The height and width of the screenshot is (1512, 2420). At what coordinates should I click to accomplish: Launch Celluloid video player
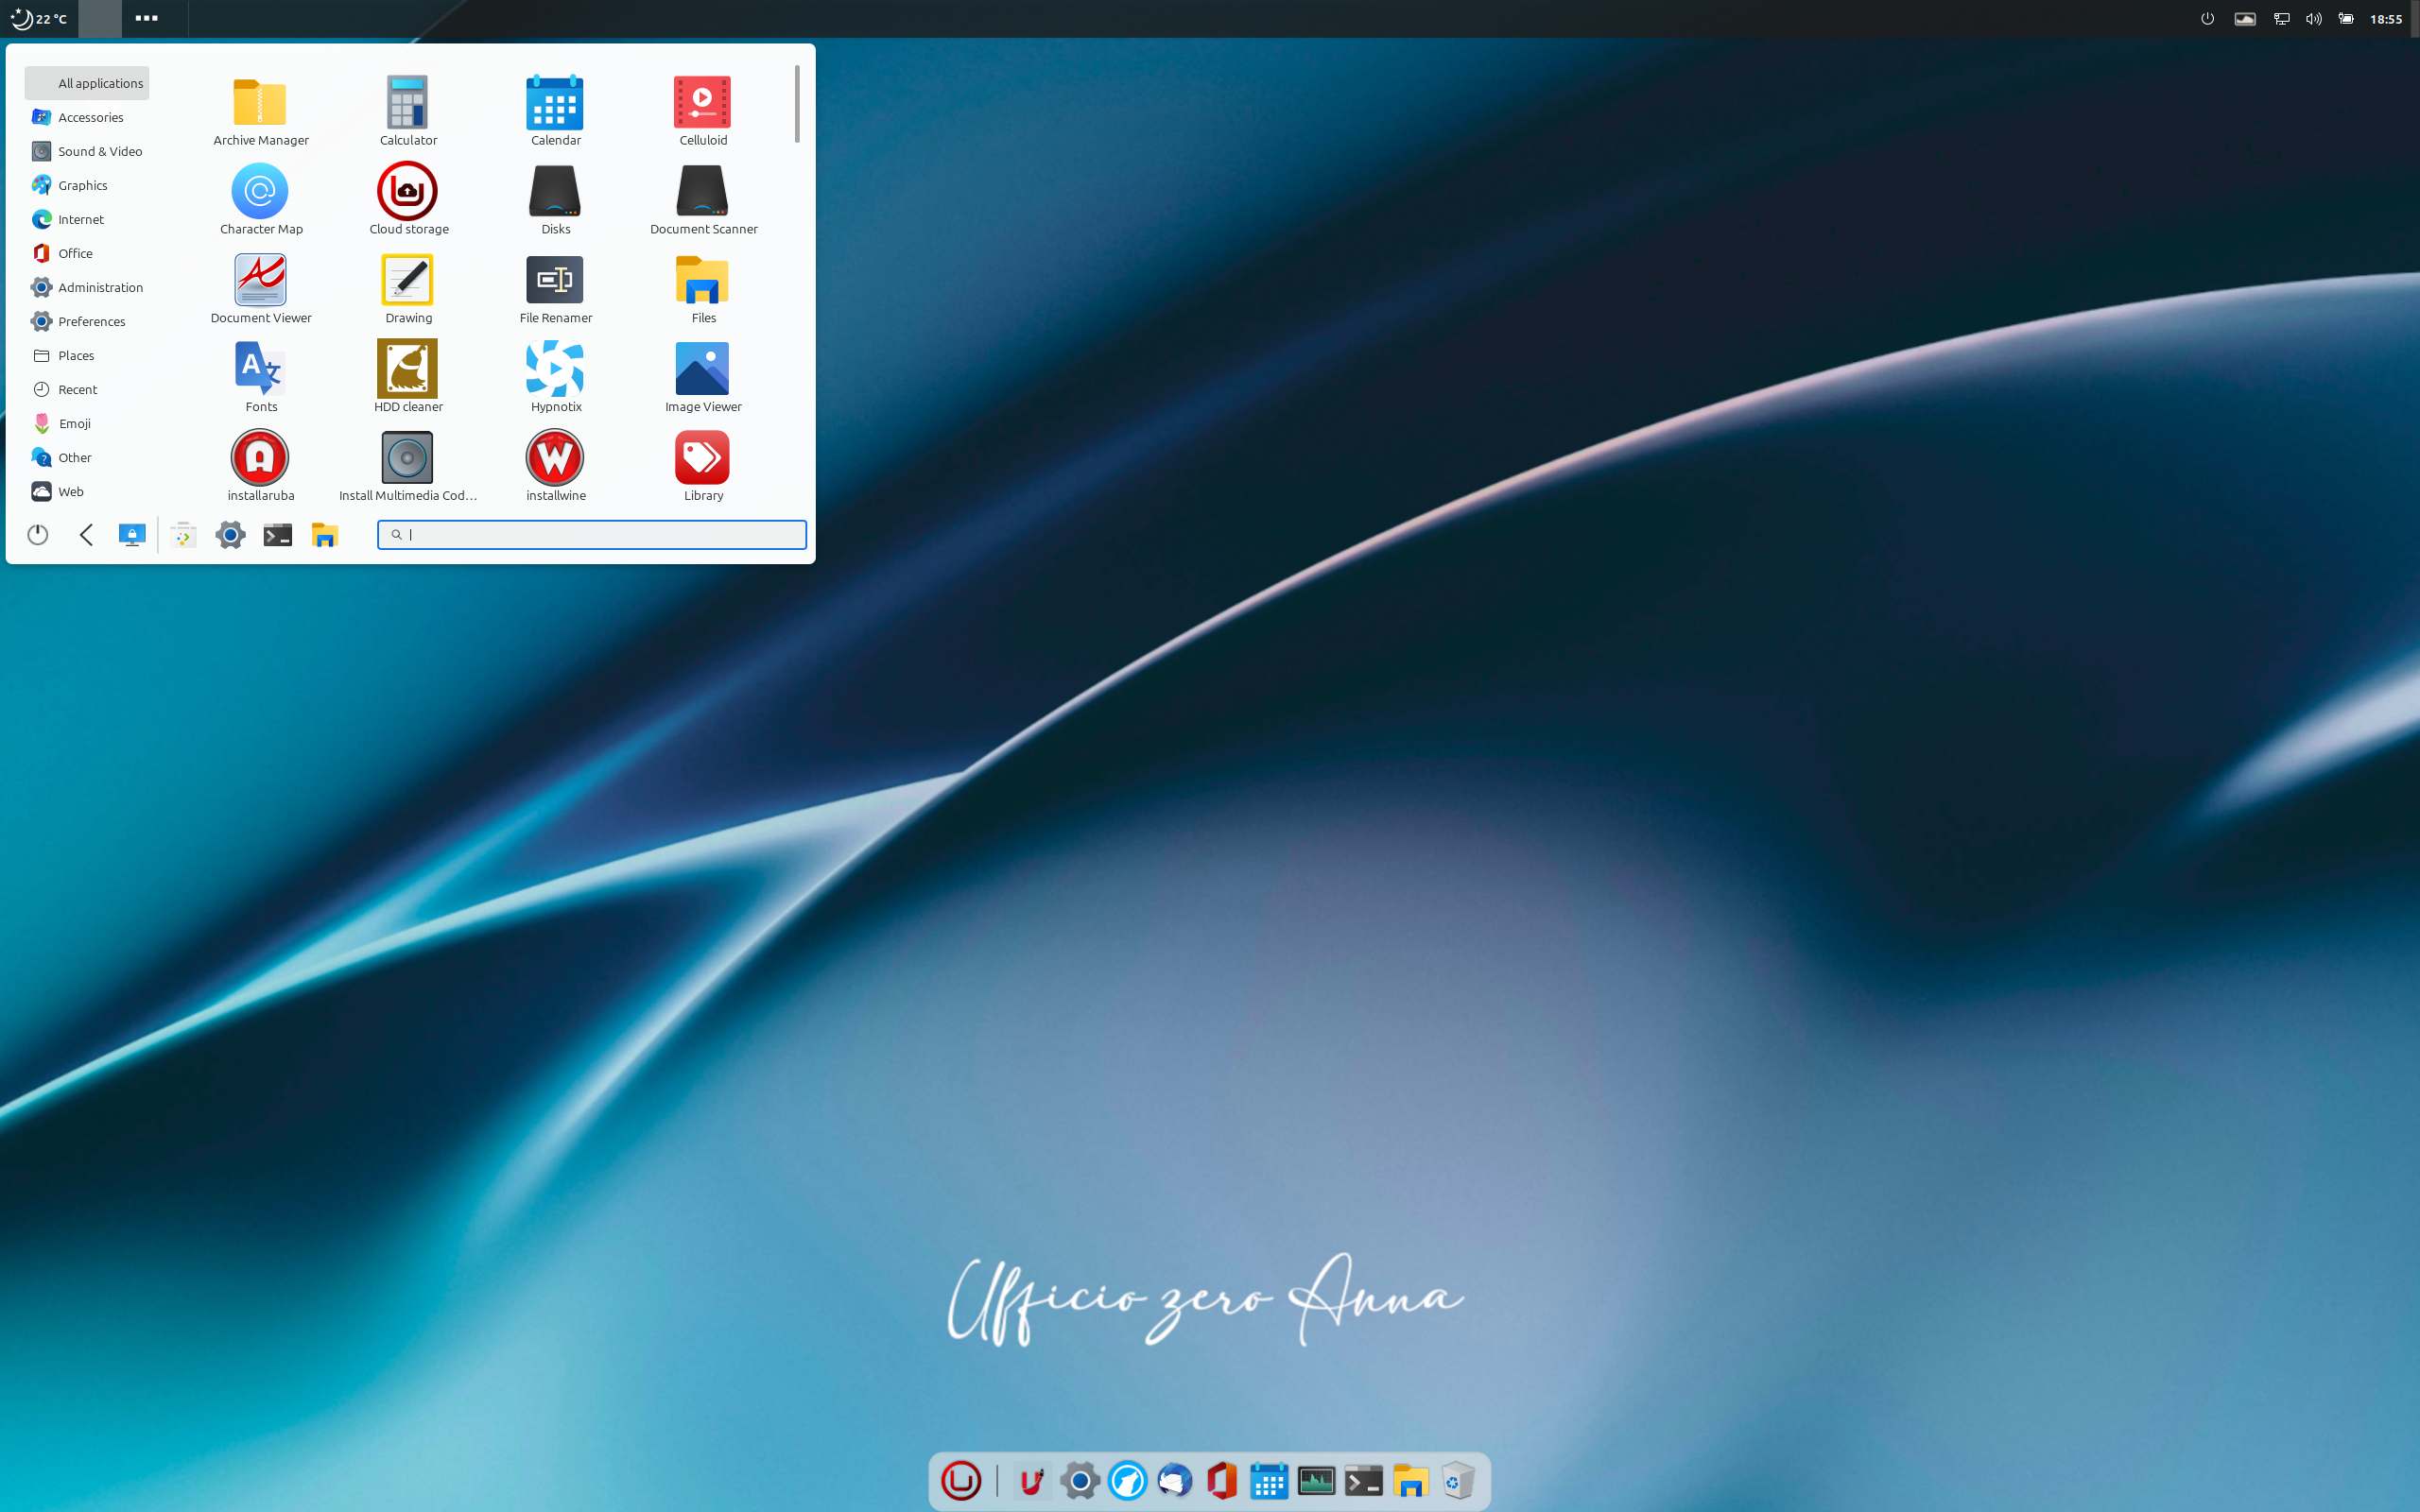[703, 111]
